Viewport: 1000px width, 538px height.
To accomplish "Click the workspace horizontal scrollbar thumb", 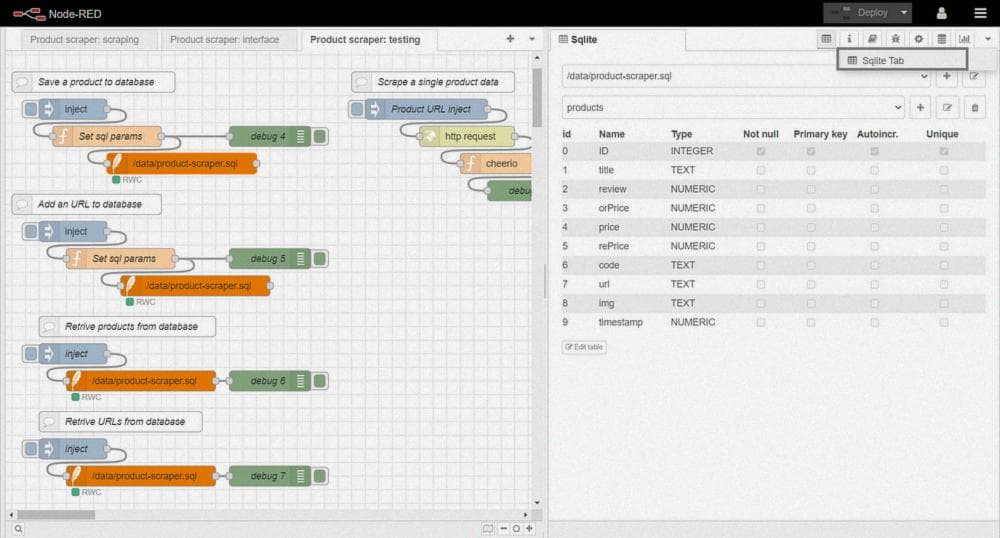I will pos(56,514).
